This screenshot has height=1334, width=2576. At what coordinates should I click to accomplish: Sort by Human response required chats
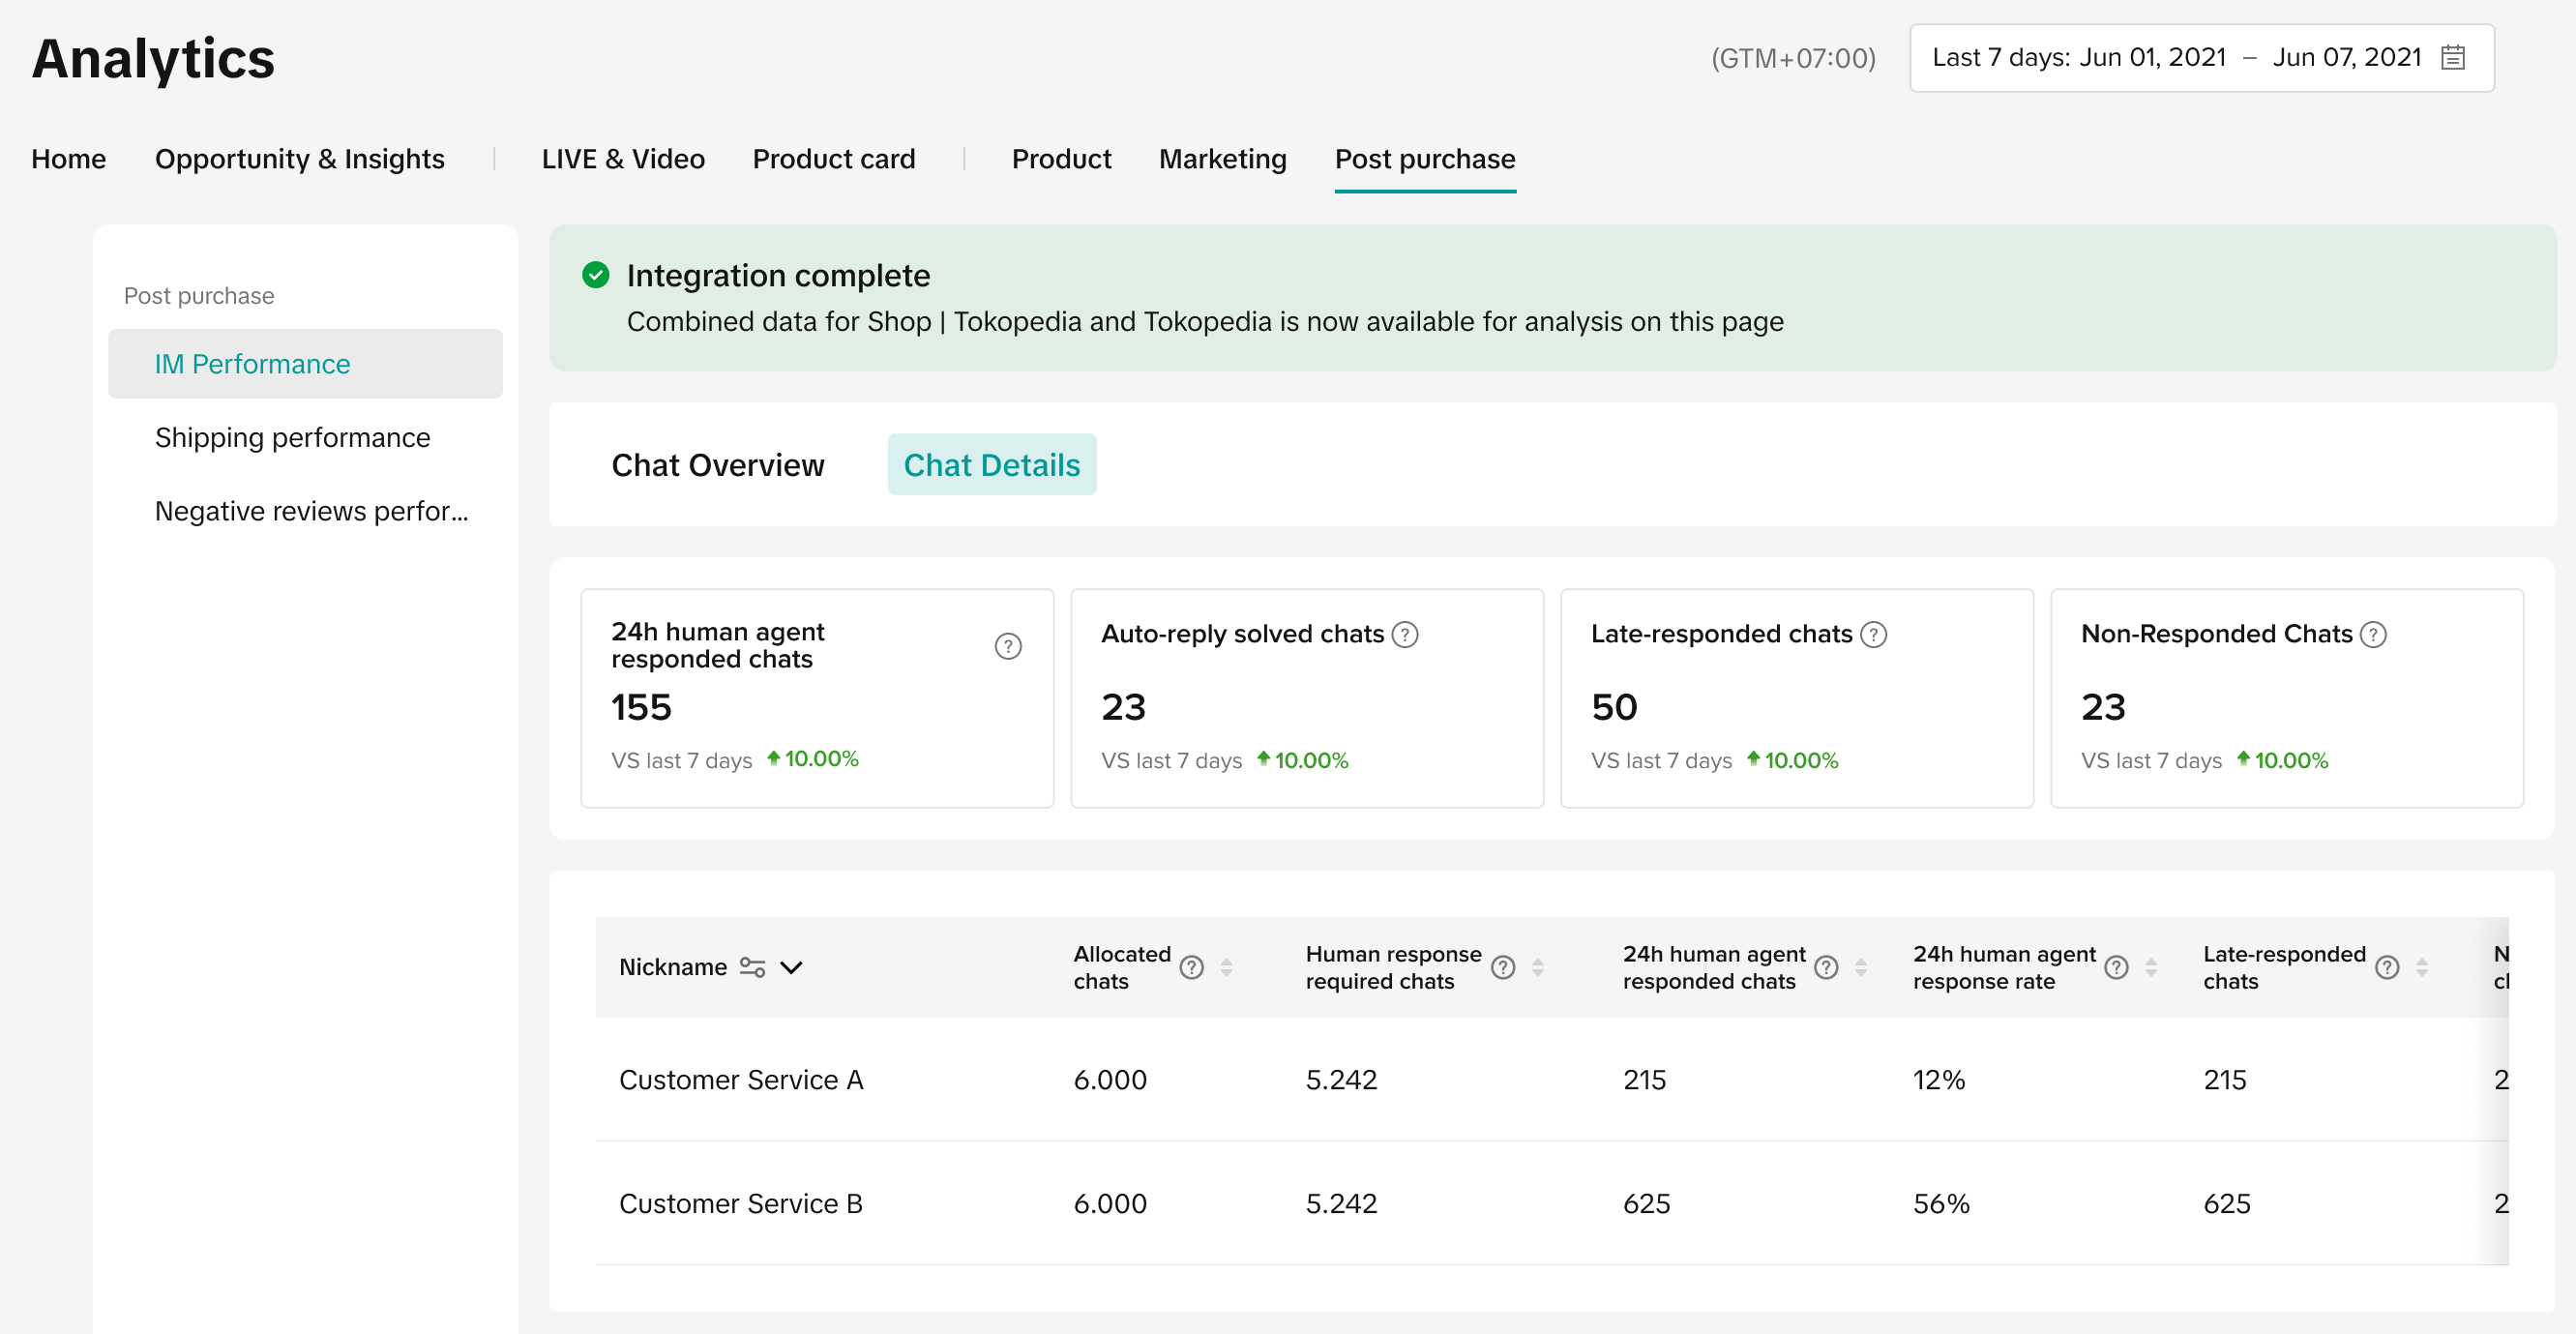click(1538, 967)
